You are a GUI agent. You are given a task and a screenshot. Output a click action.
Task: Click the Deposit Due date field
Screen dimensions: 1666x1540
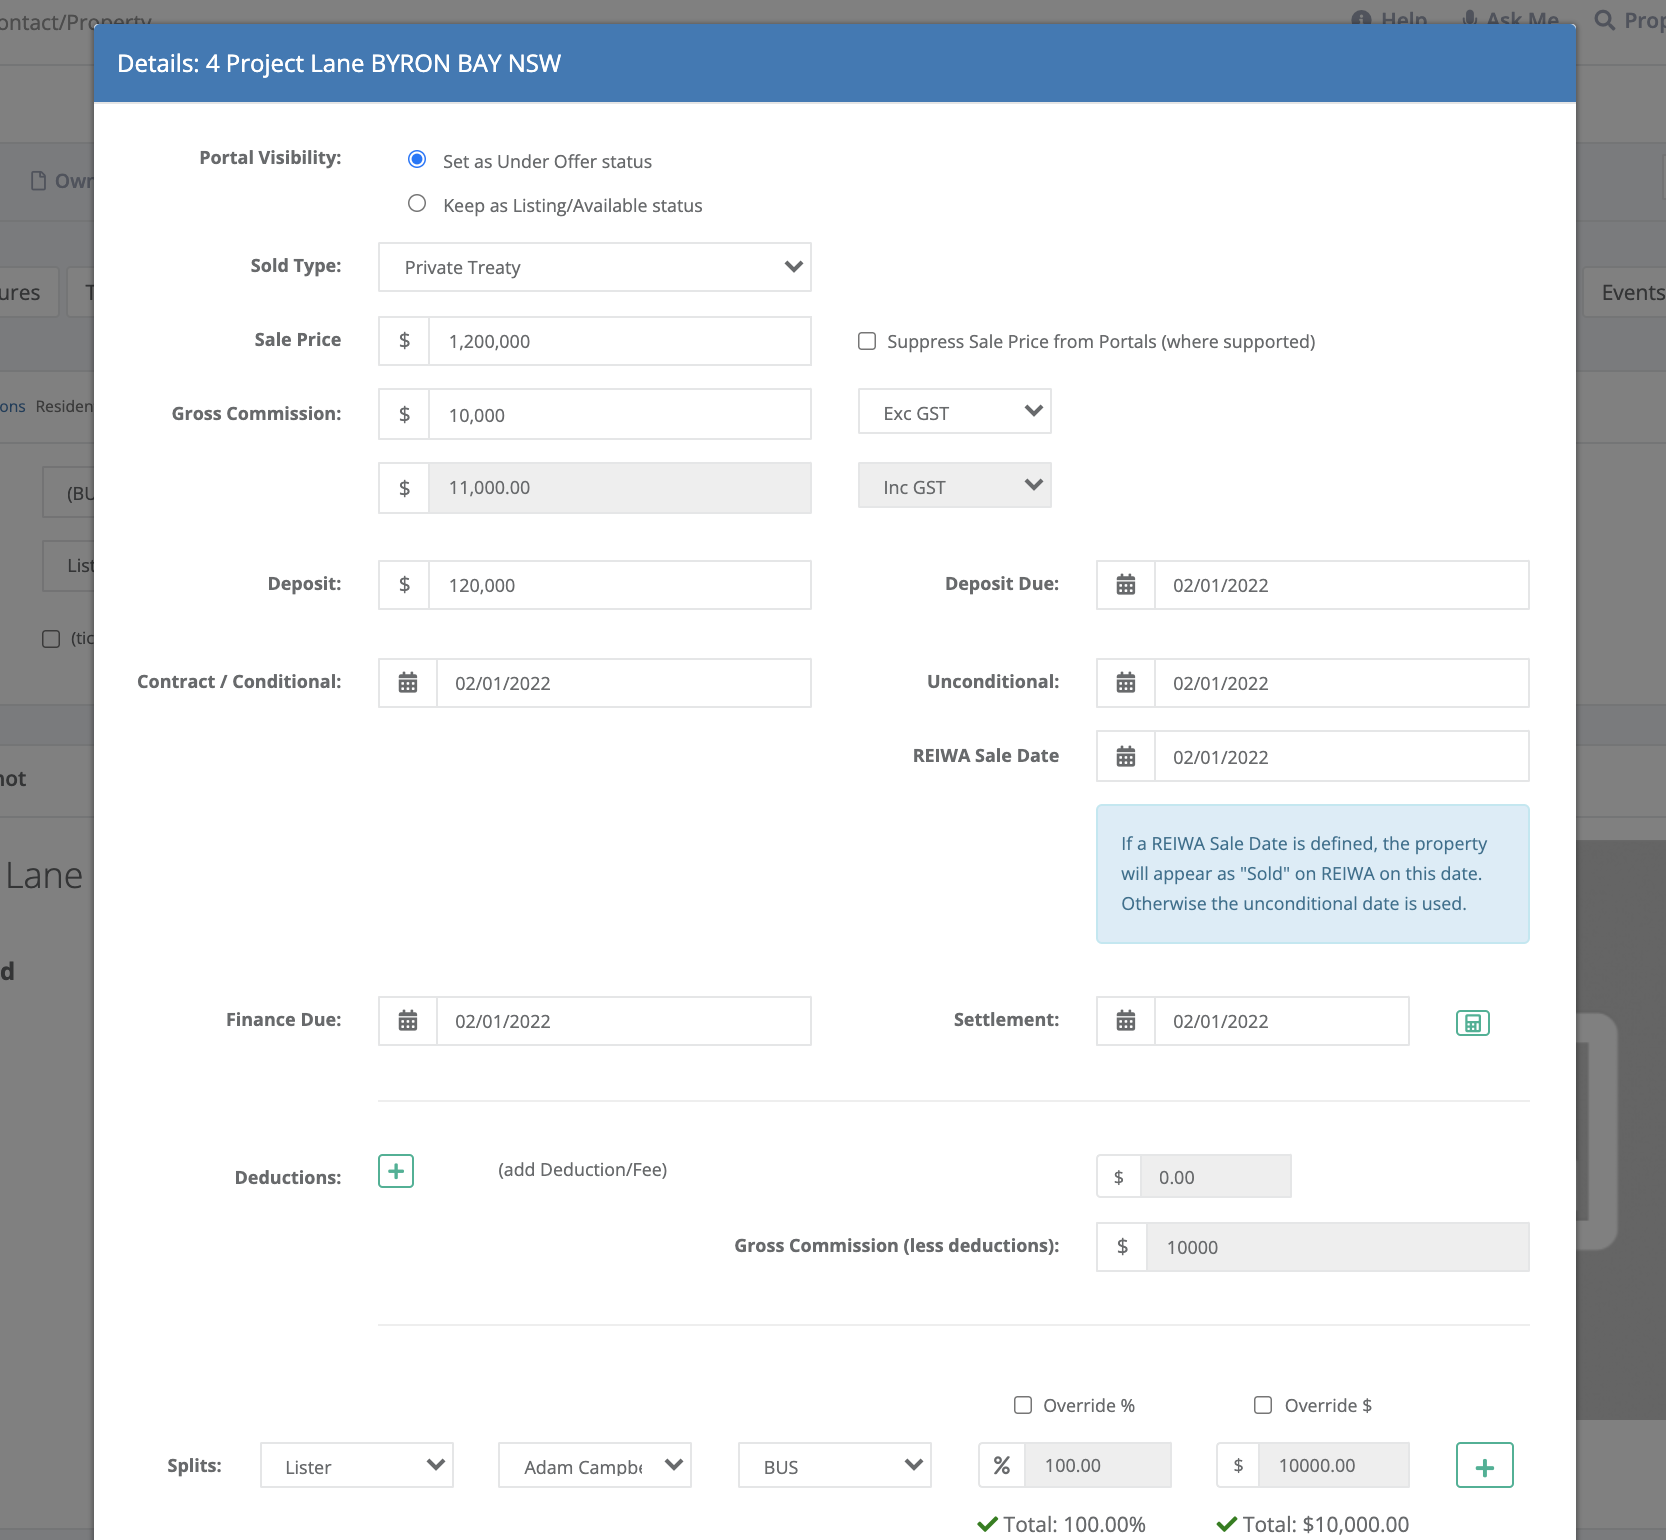(x=1342, y=585)
